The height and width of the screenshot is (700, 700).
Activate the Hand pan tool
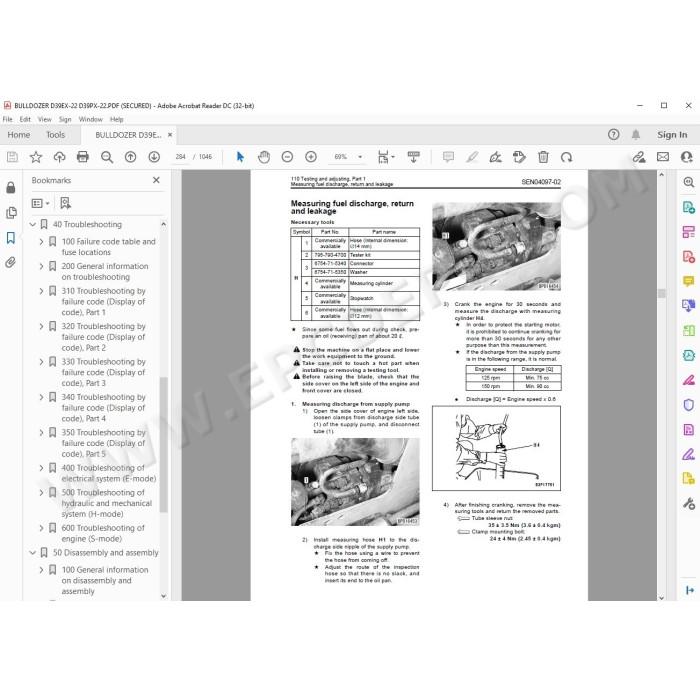coord(264,157)
